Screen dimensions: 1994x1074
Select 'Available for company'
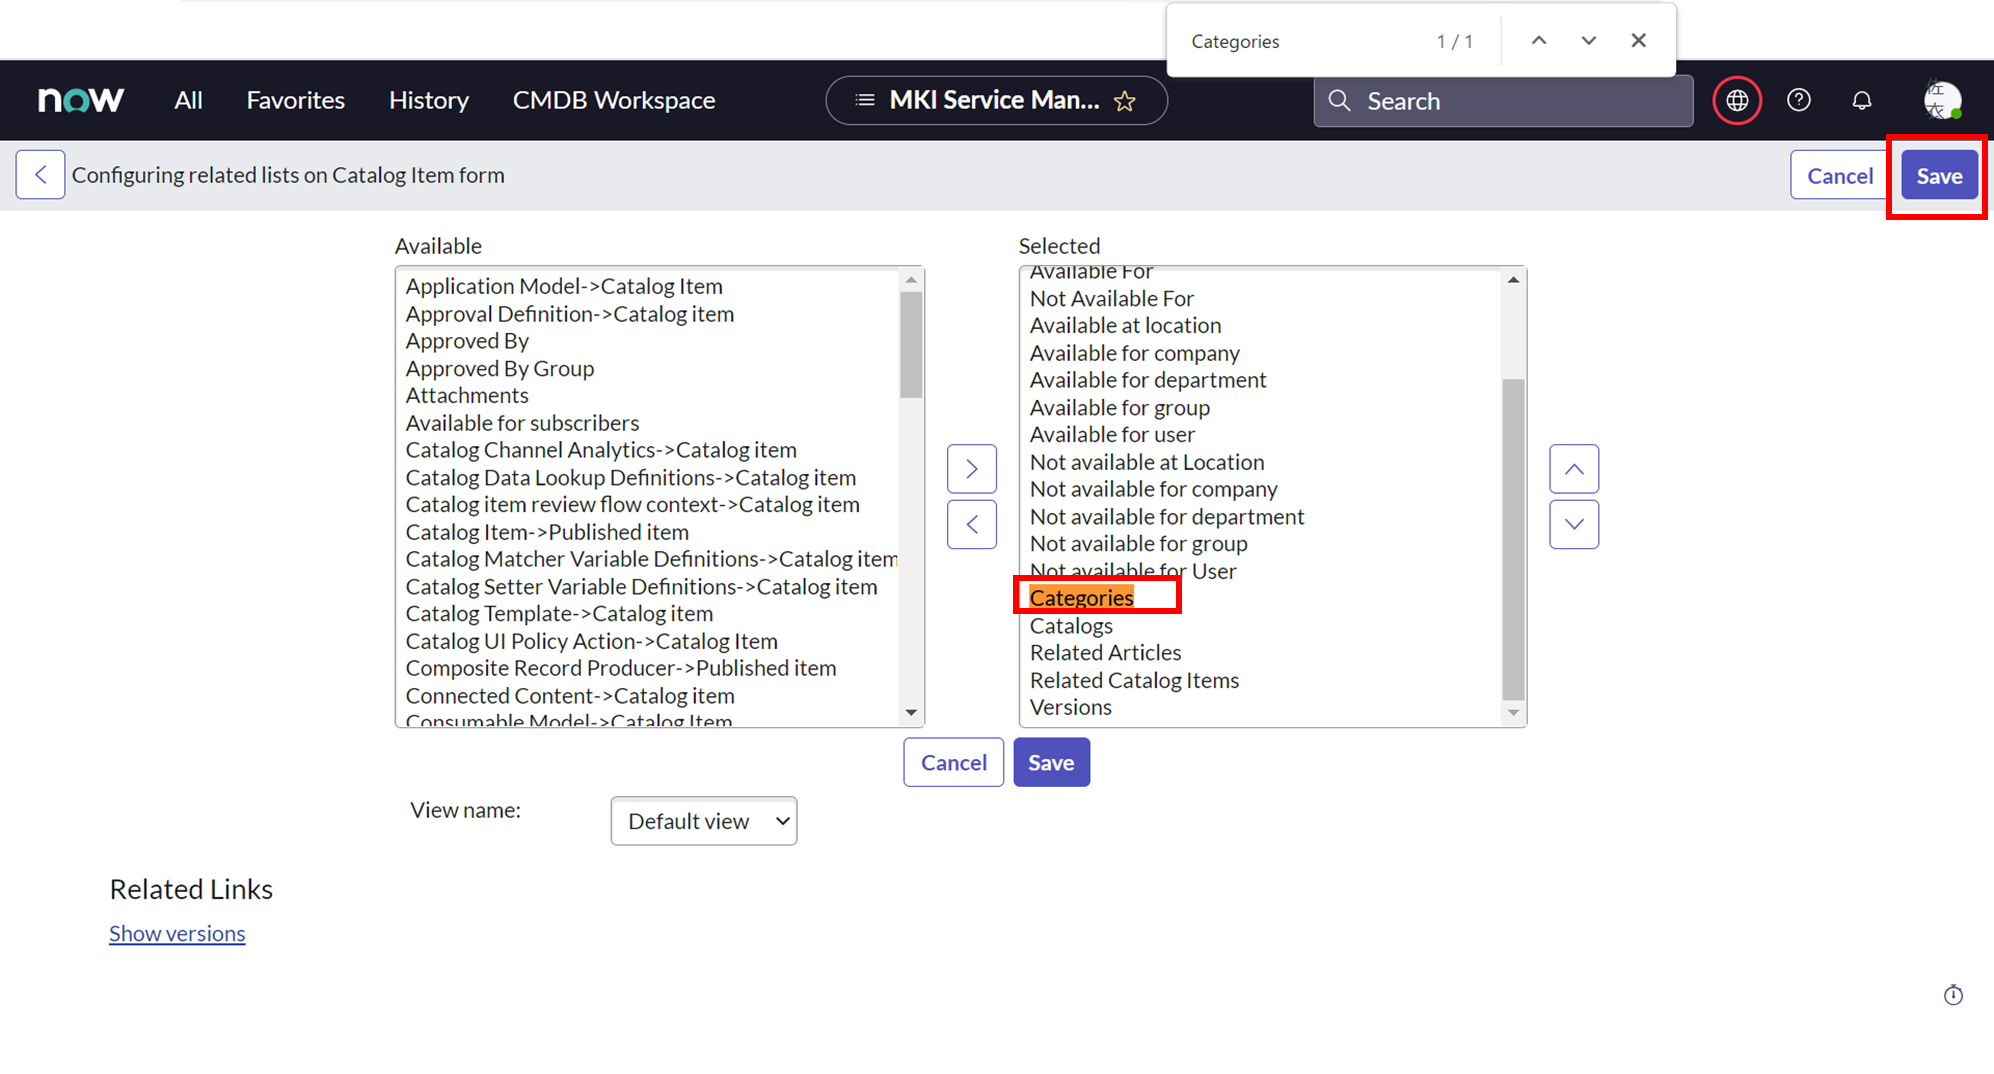1135,354
